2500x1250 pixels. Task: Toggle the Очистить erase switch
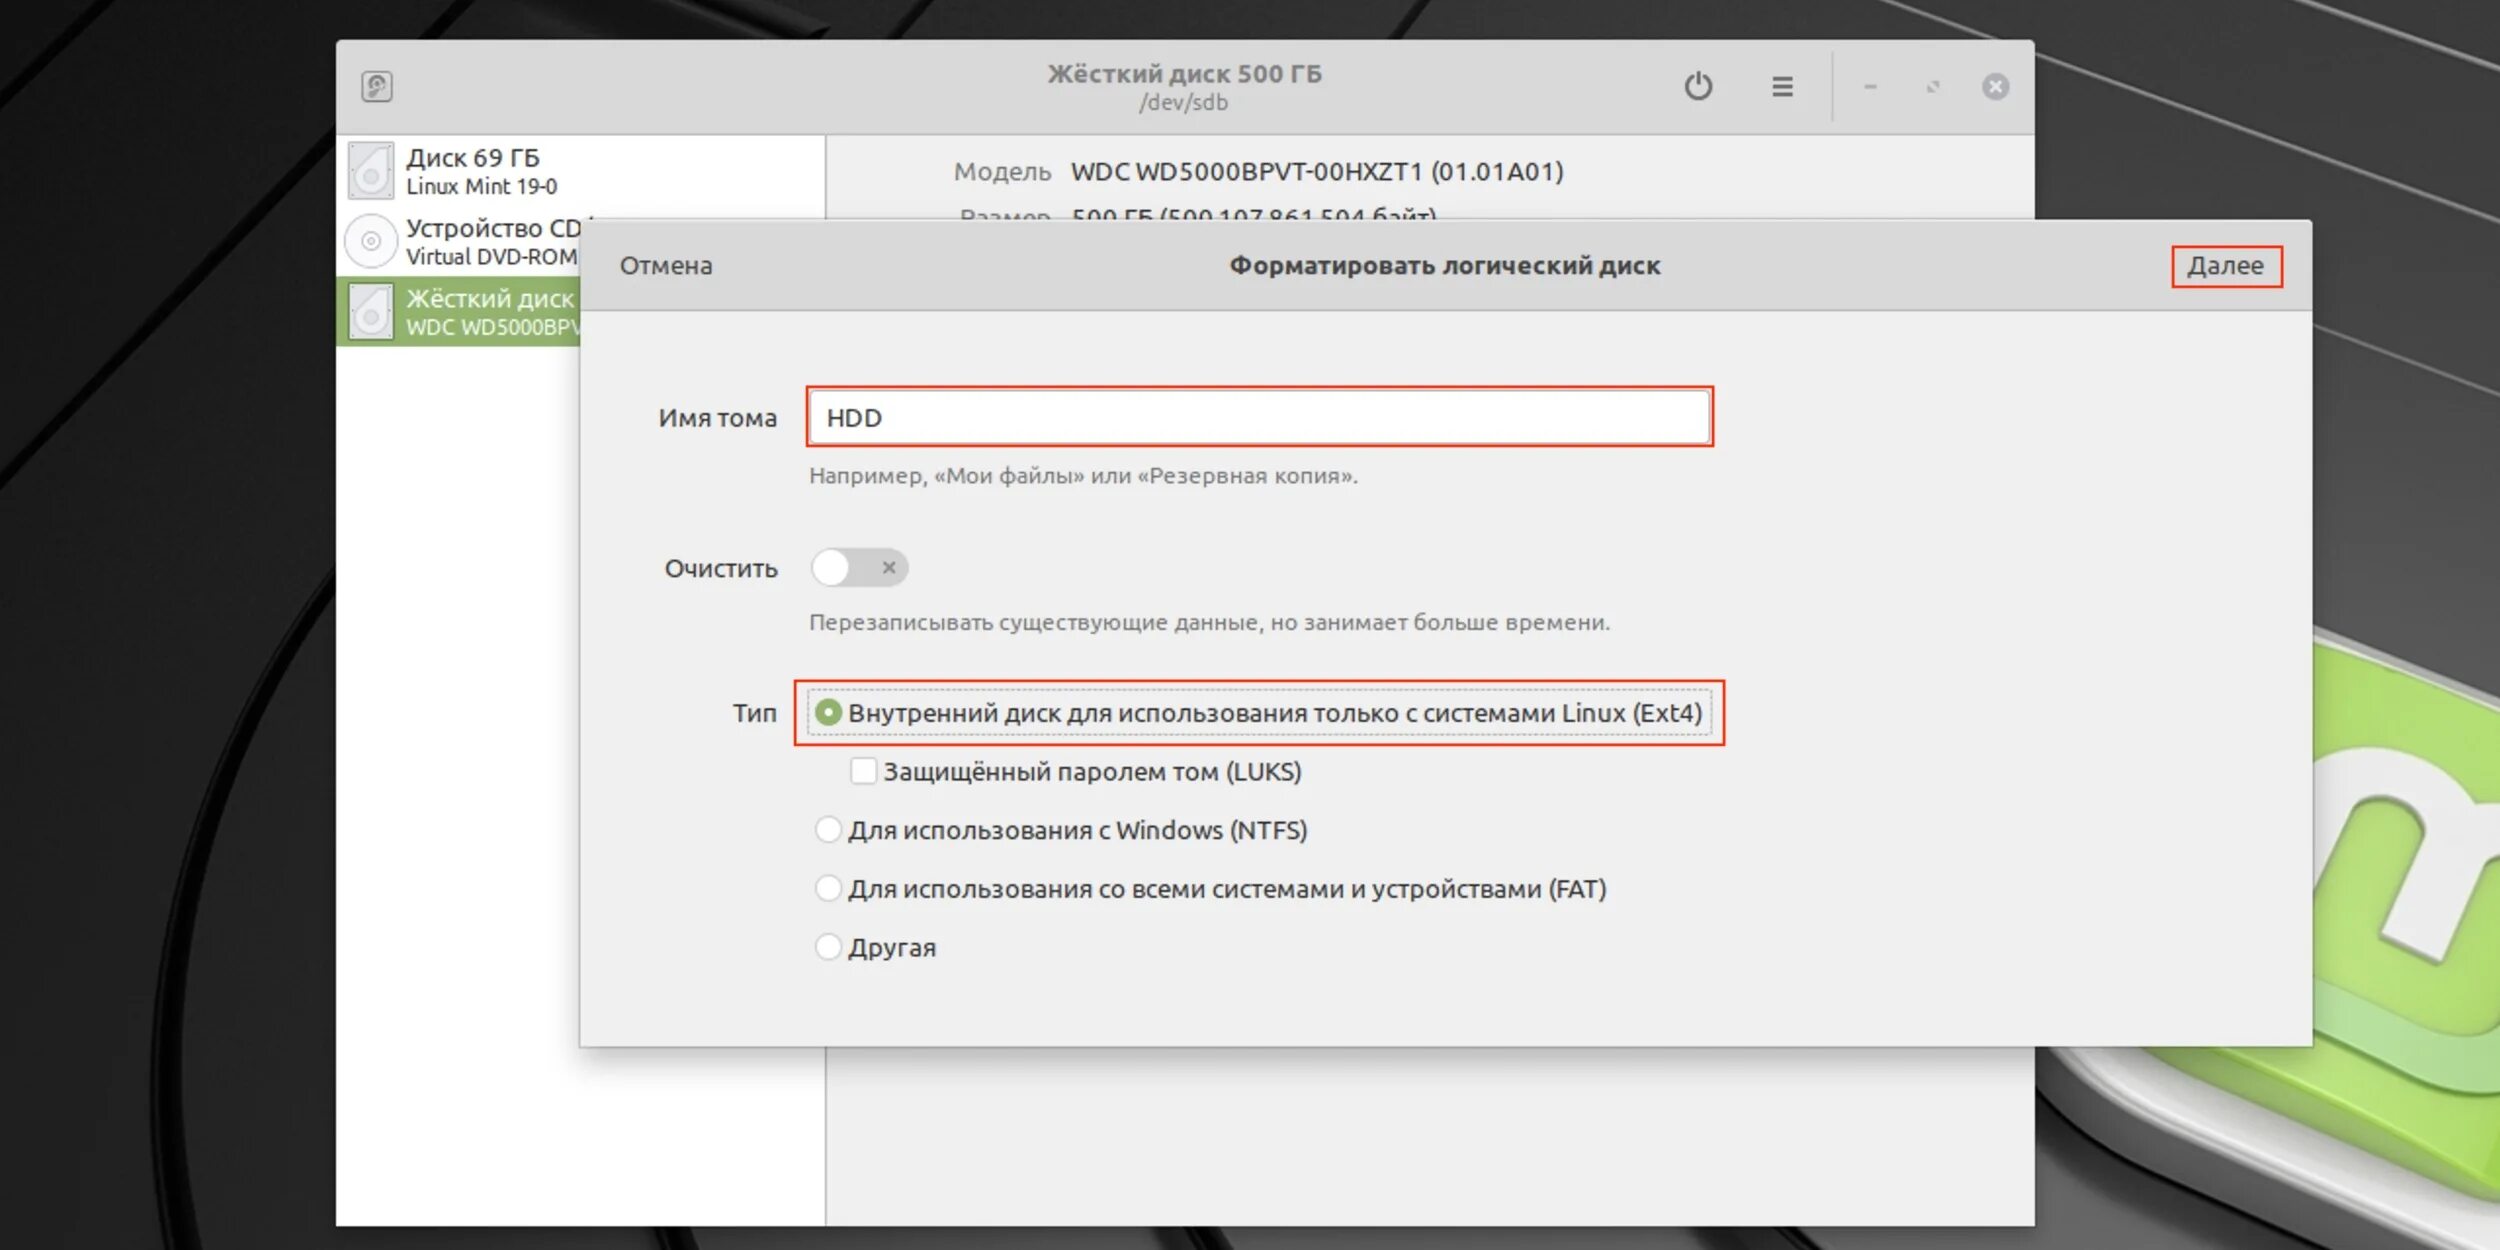point(859,568)
